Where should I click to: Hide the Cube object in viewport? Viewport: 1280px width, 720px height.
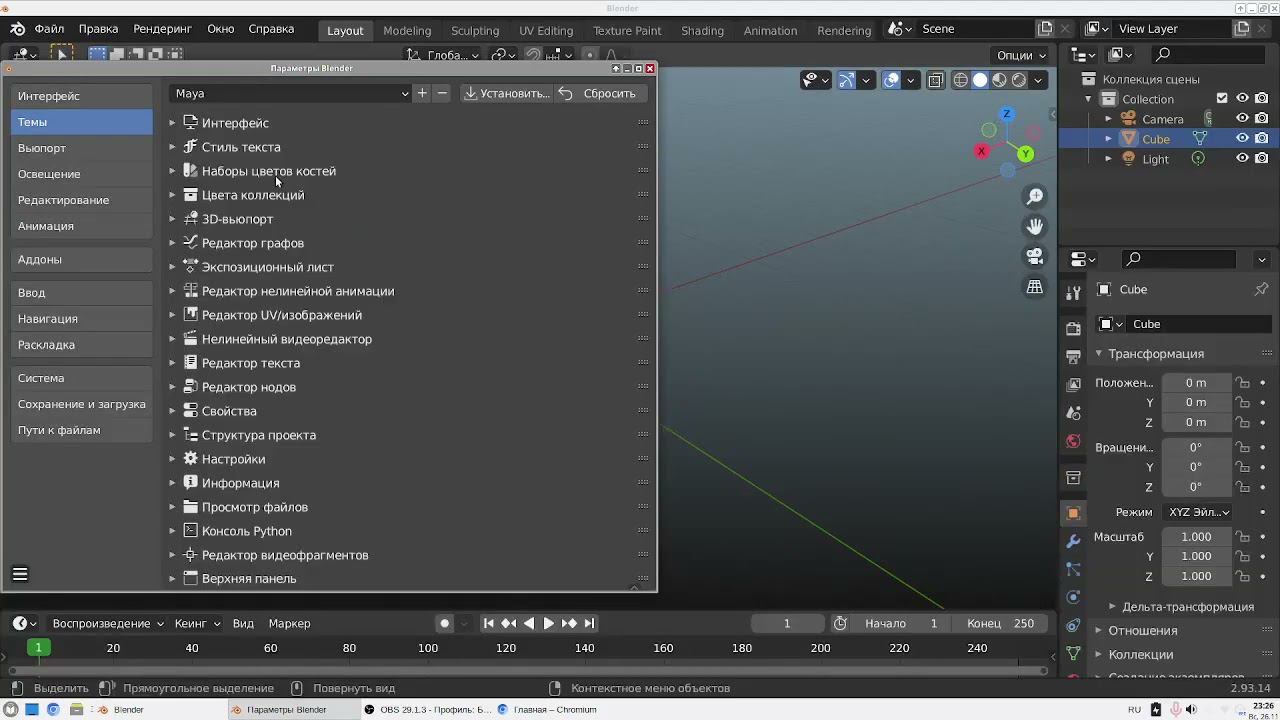1242,138
